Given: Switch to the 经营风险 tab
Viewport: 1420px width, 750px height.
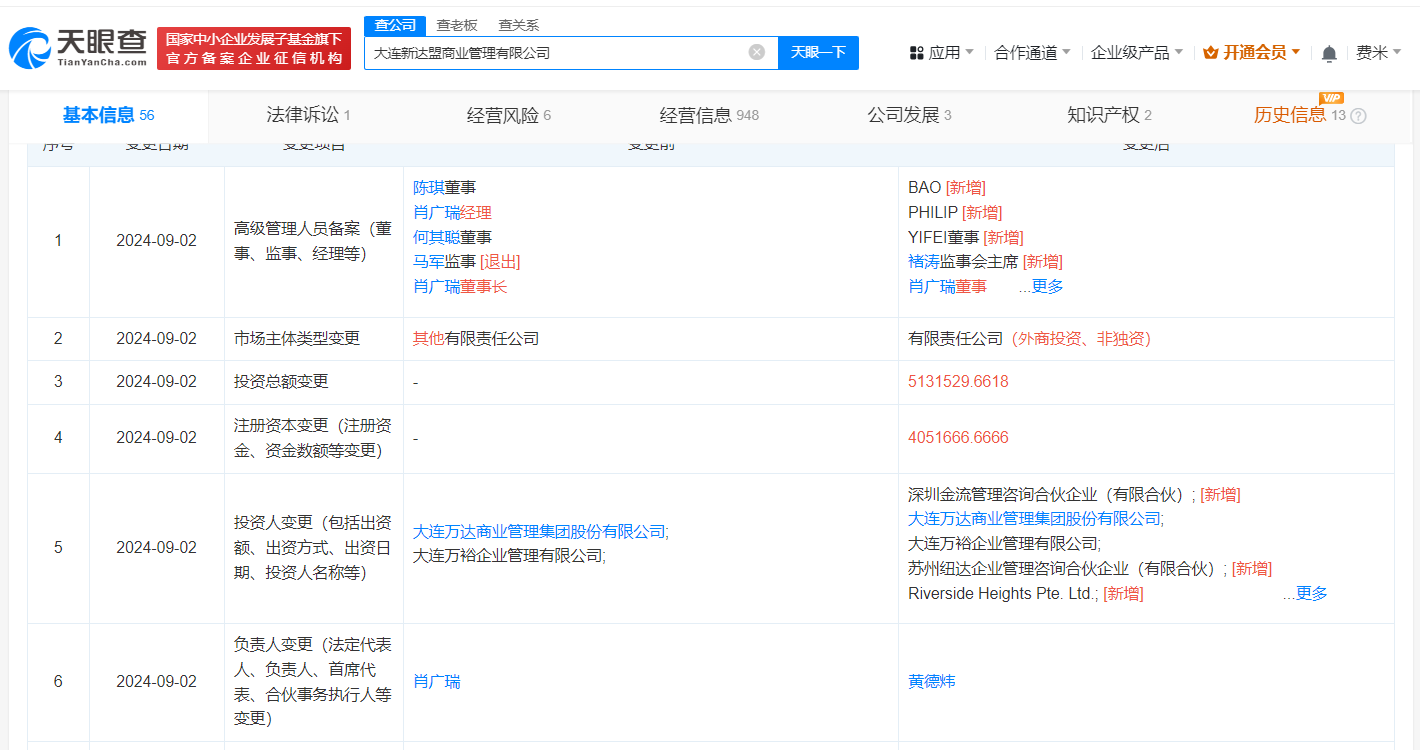Looking at the screenshot, I should [508, 115].
